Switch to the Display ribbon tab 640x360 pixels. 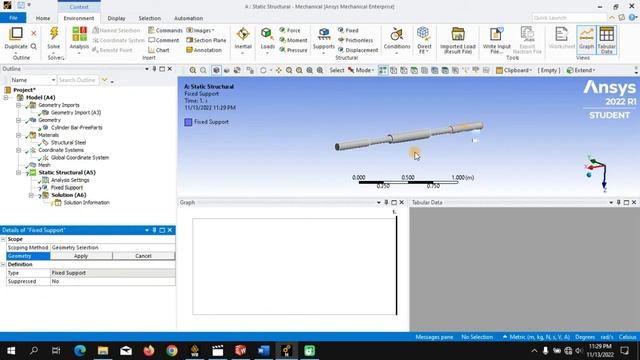tap(116, 18)
